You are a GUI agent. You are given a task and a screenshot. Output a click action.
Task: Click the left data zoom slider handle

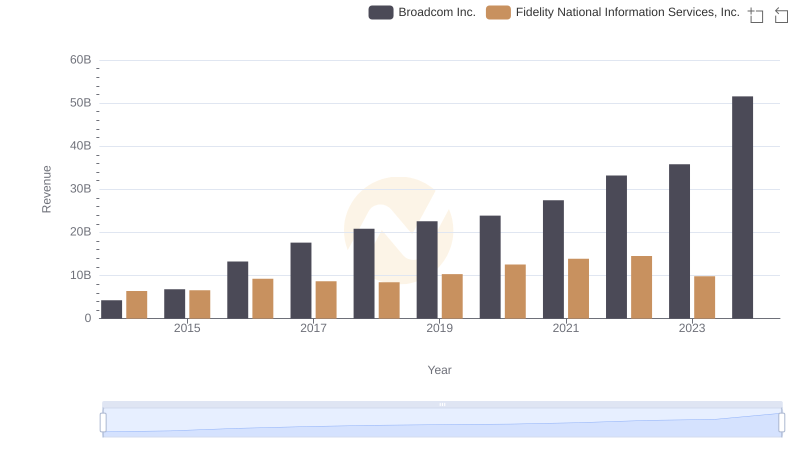click(x=103, y=423)
